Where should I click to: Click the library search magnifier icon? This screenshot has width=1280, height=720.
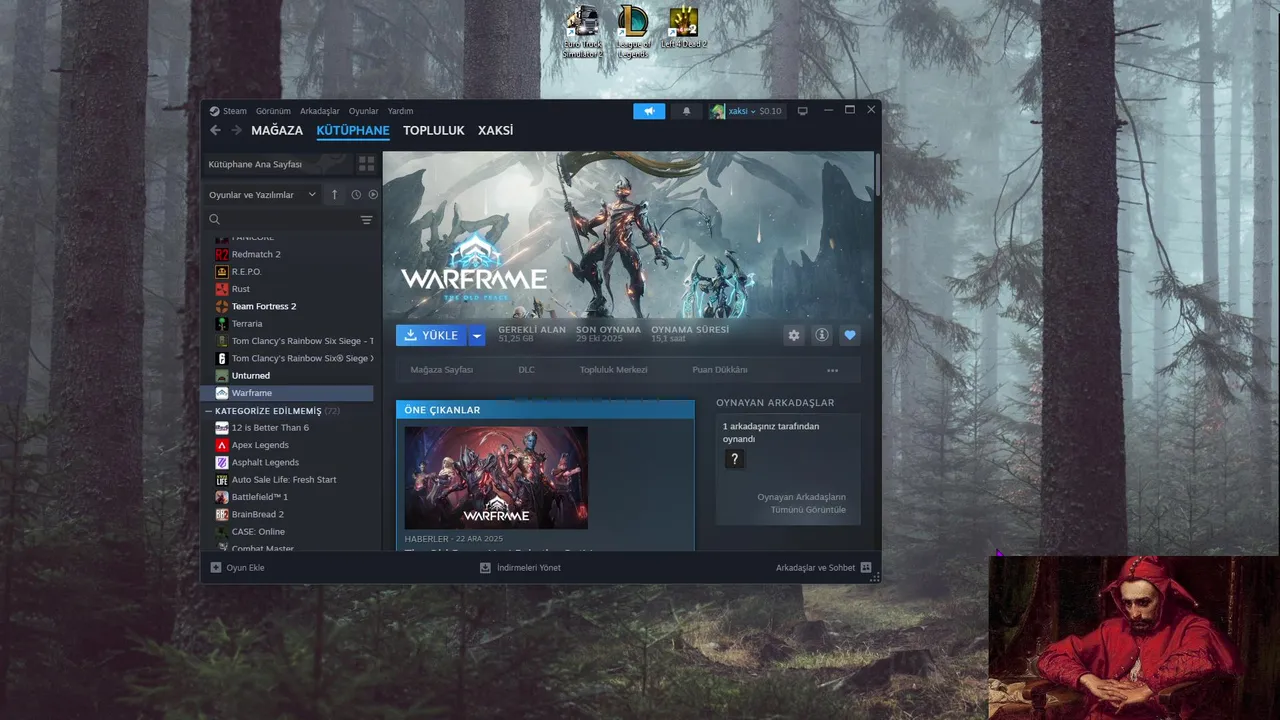click(x=214, y=220)
